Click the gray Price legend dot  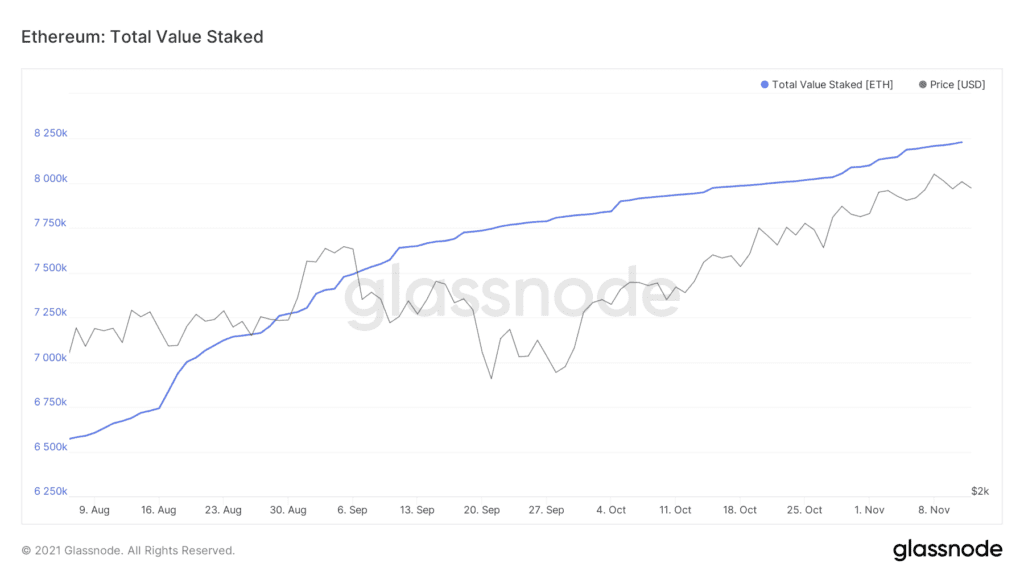click(x=922, y=85)
